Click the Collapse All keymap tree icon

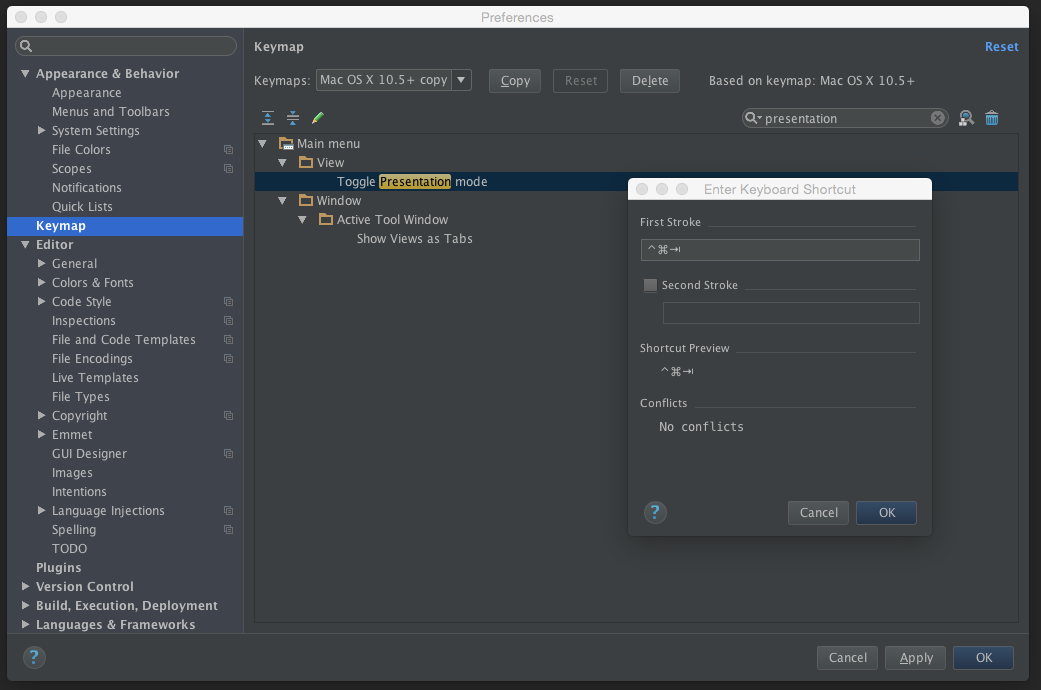tap(293, 118)
